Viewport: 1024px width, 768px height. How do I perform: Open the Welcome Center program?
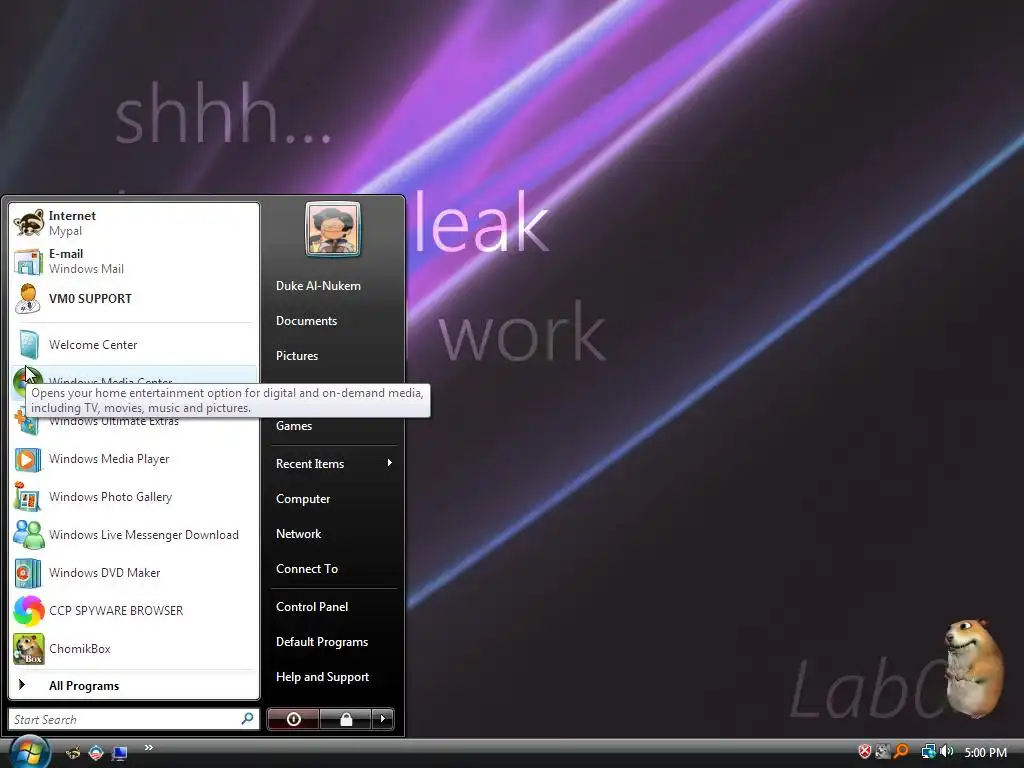click(134, 345)
